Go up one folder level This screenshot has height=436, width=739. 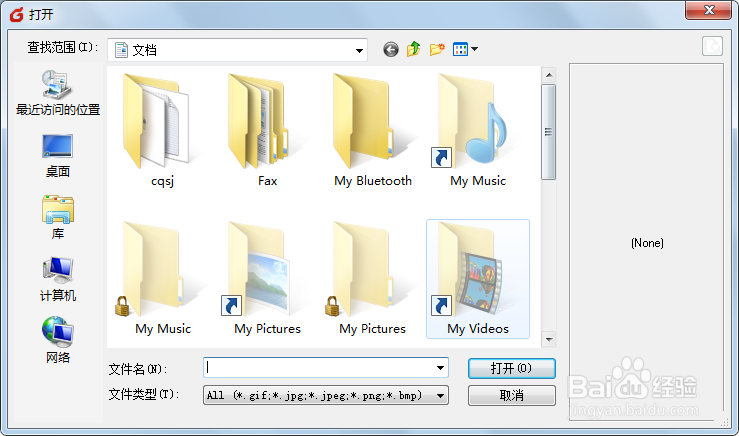(413, 49)
